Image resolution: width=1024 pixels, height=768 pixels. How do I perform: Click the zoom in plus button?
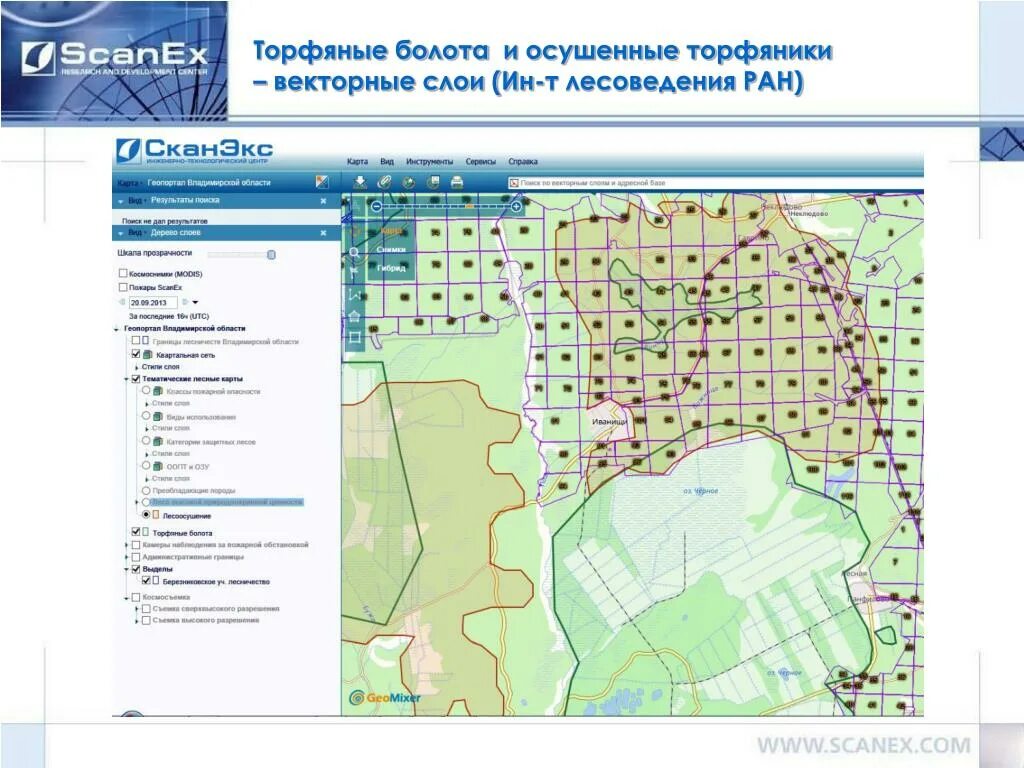[x=516, y=207]
